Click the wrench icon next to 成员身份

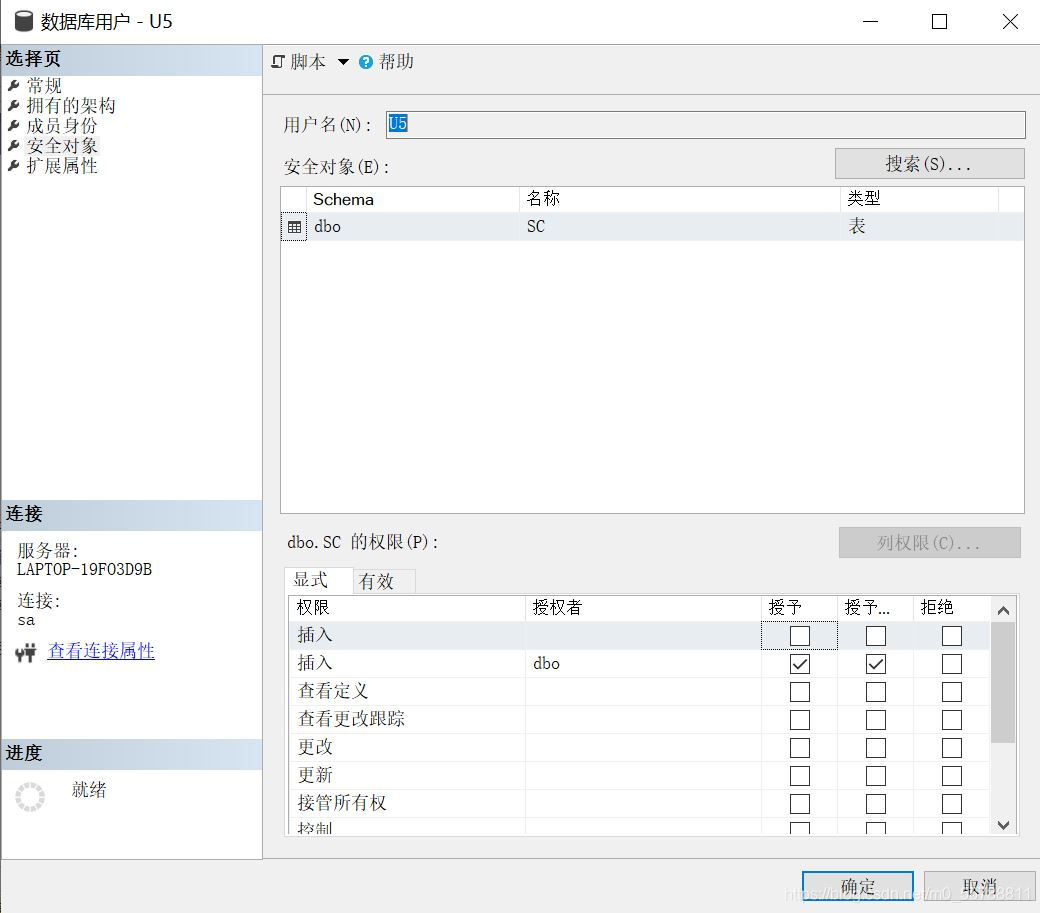13,125
